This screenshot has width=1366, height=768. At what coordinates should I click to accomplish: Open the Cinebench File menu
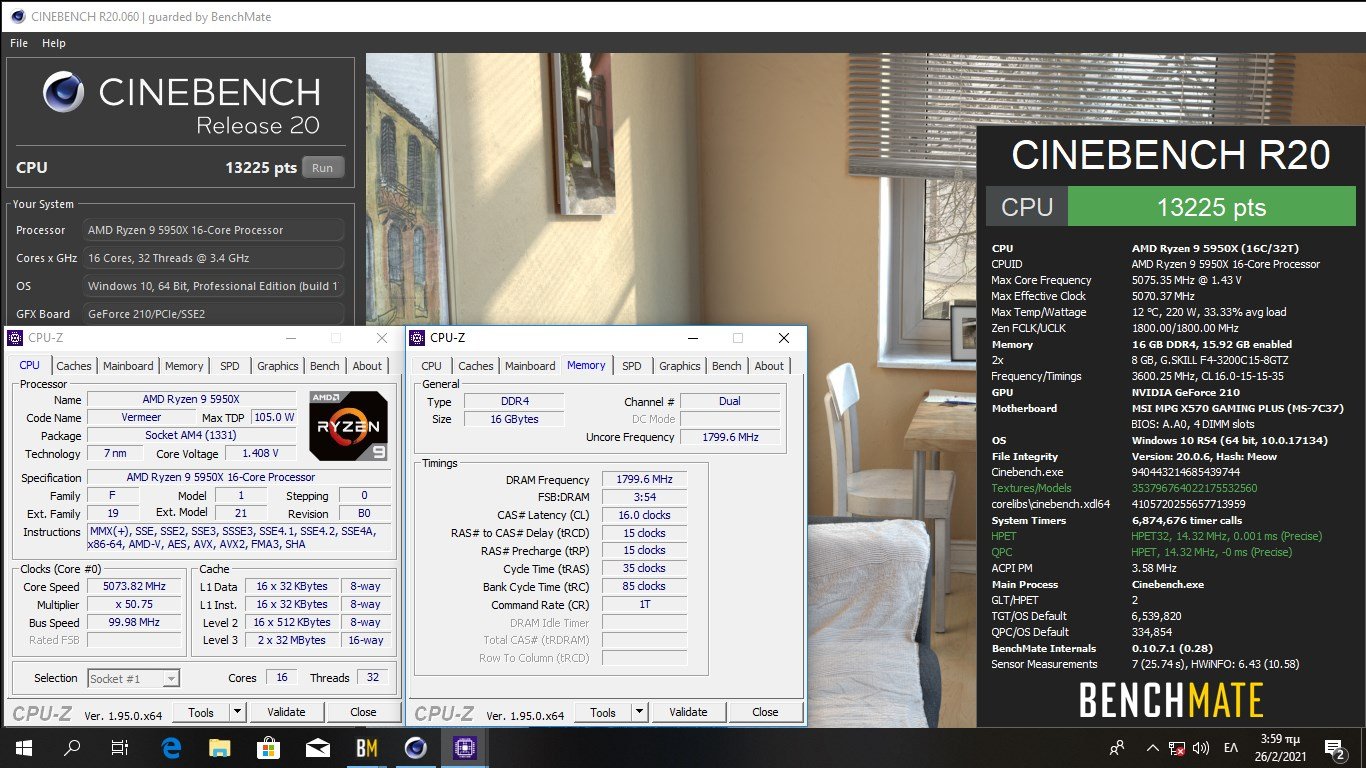click(x=19, y=43)
